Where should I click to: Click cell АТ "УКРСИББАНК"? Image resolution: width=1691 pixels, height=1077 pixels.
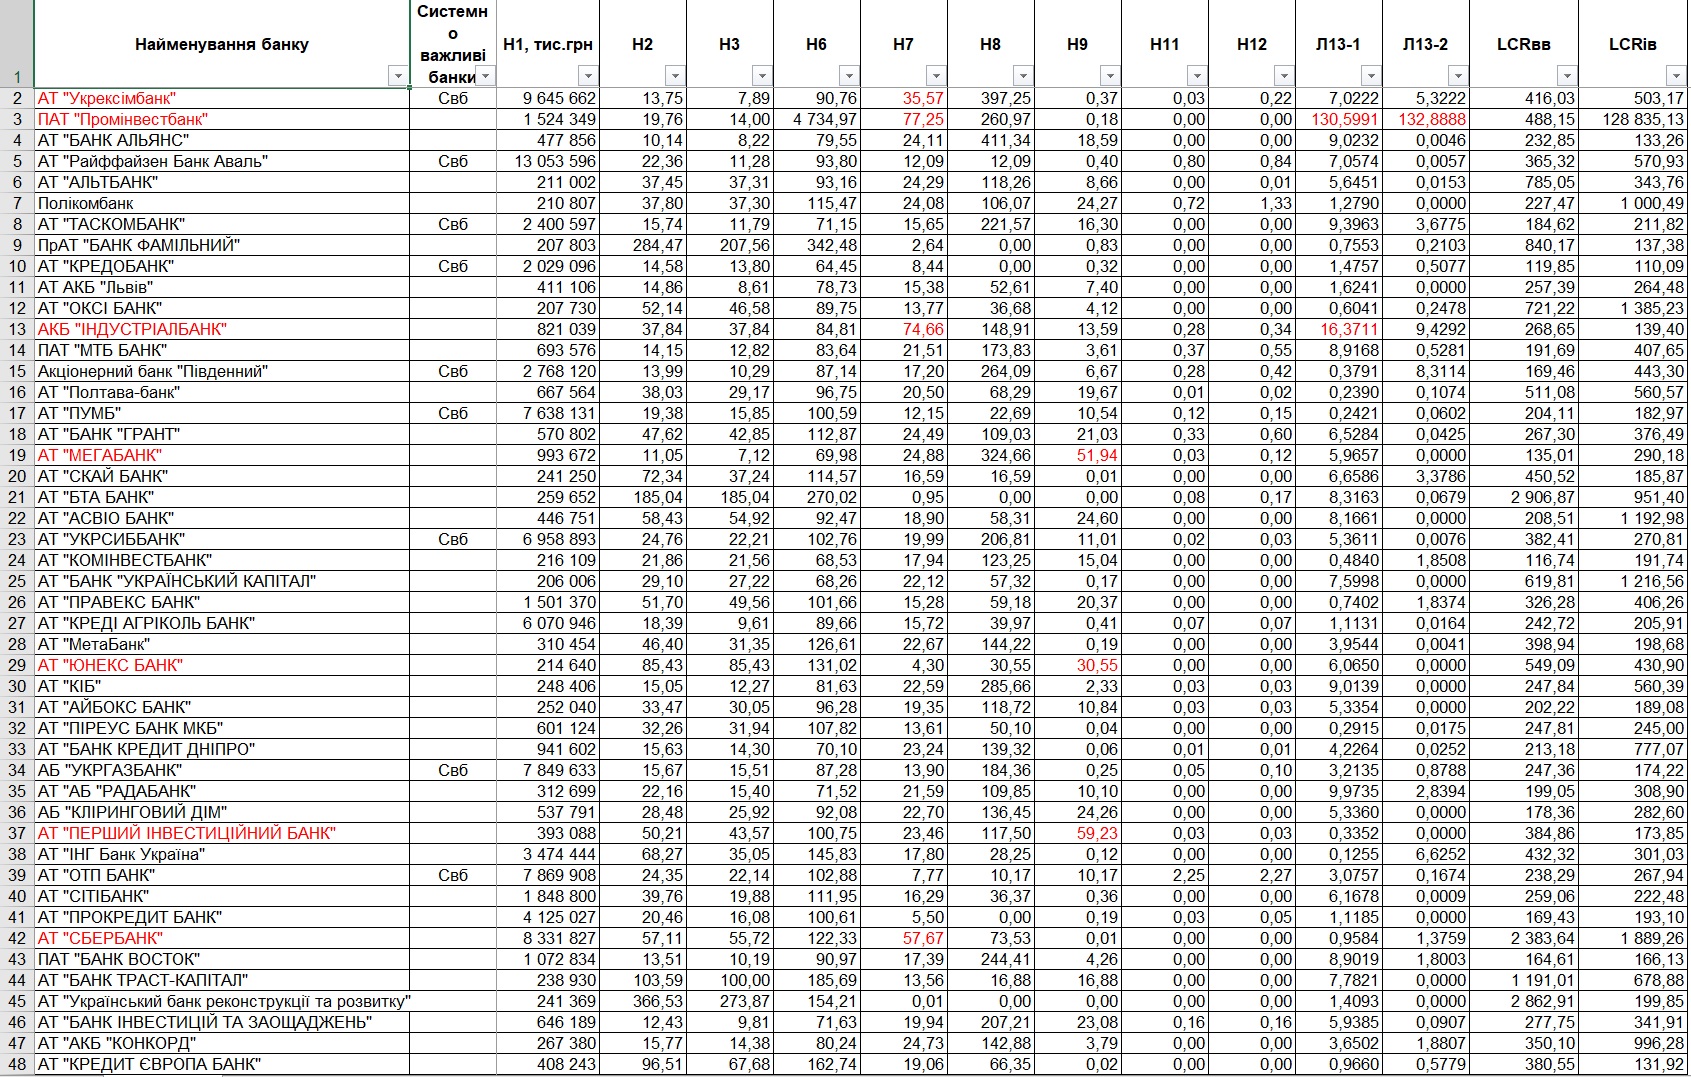point(222,539)
